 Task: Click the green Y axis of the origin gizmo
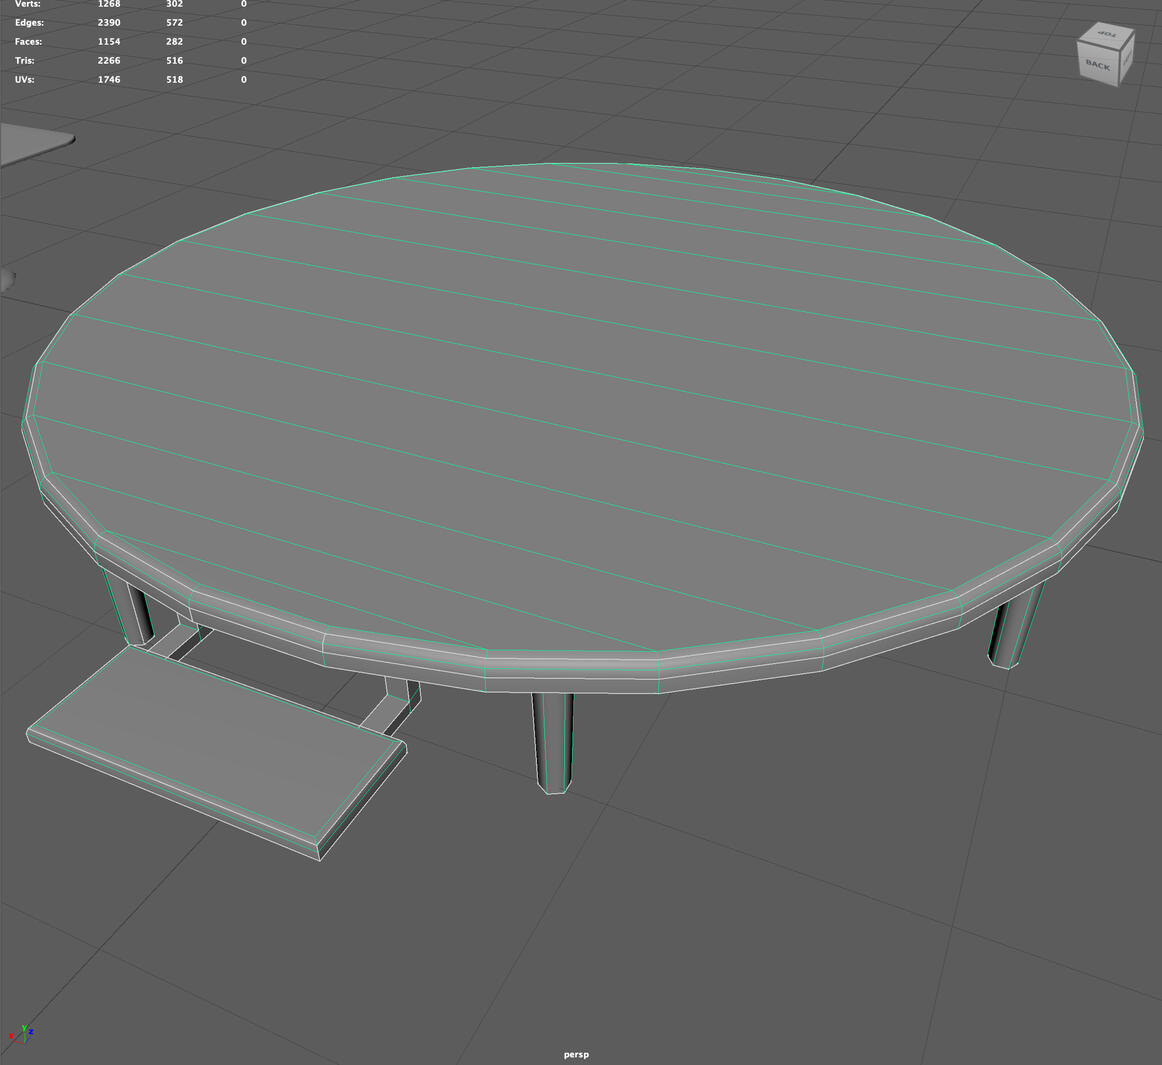pyautogui.click(x=25, y=1028)
